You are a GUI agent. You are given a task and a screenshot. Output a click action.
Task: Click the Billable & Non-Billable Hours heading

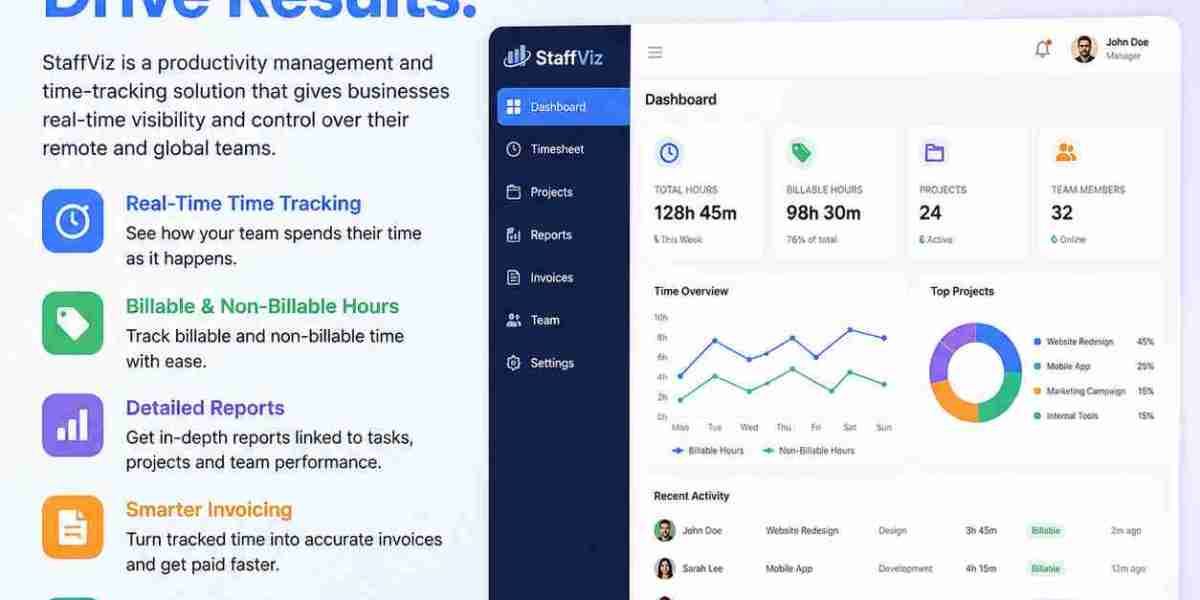click(262, 306)
